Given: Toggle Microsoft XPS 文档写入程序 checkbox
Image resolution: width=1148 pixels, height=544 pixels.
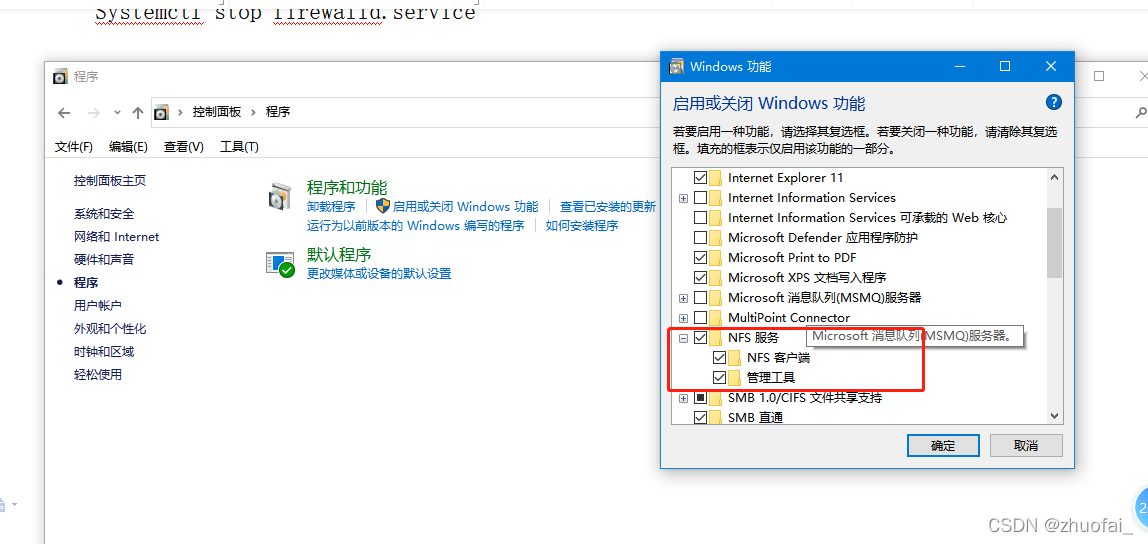Looking at the screenshot, I should pyautogui.click(x=701, y=277).
